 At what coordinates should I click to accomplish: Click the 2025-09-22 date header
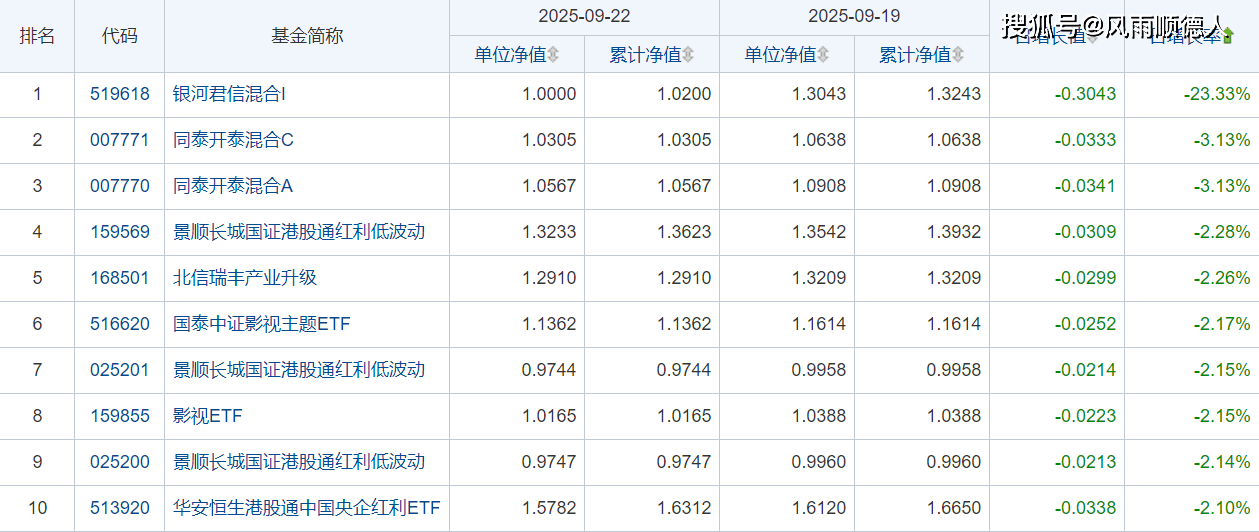[x=584, y=17]
